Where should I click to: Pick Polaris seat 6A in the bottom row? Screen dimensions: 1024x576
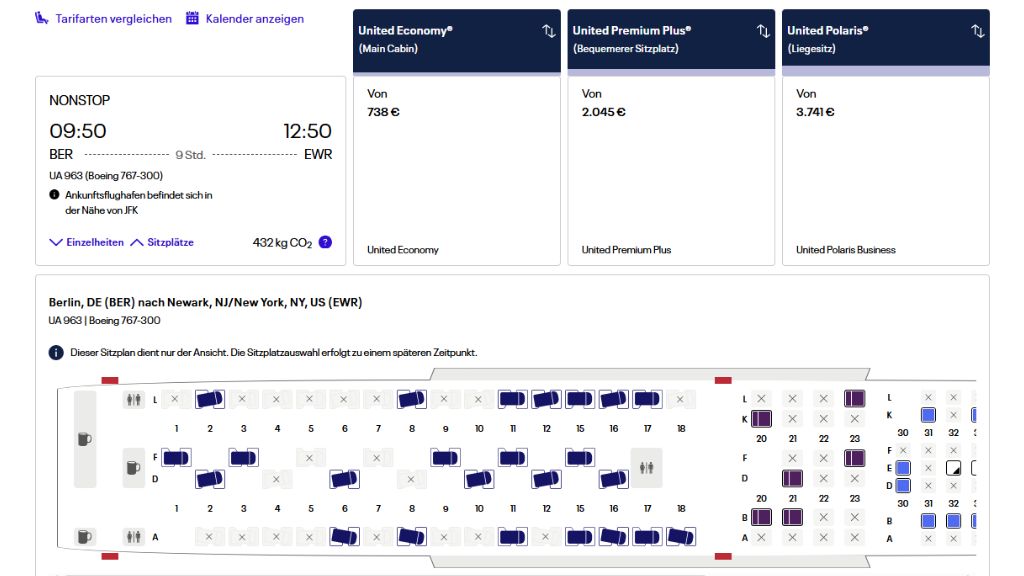[x=345, y=537]
